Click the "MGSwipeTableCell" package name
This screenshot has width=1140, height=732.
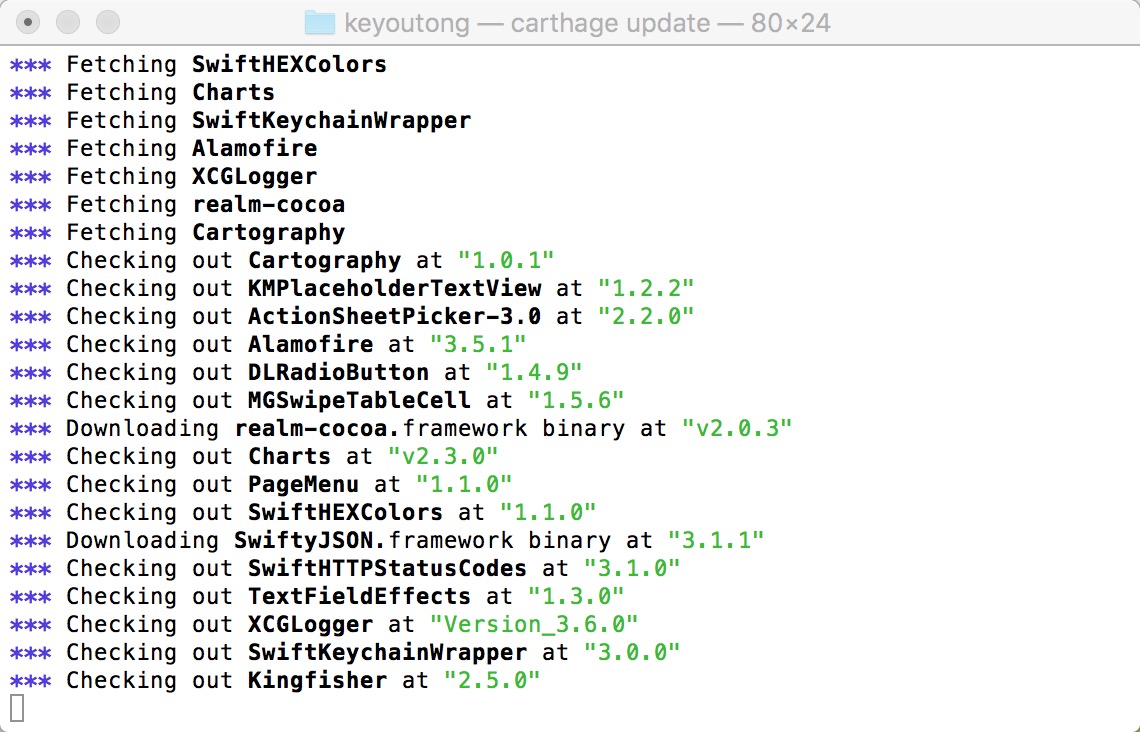point(359,400)
